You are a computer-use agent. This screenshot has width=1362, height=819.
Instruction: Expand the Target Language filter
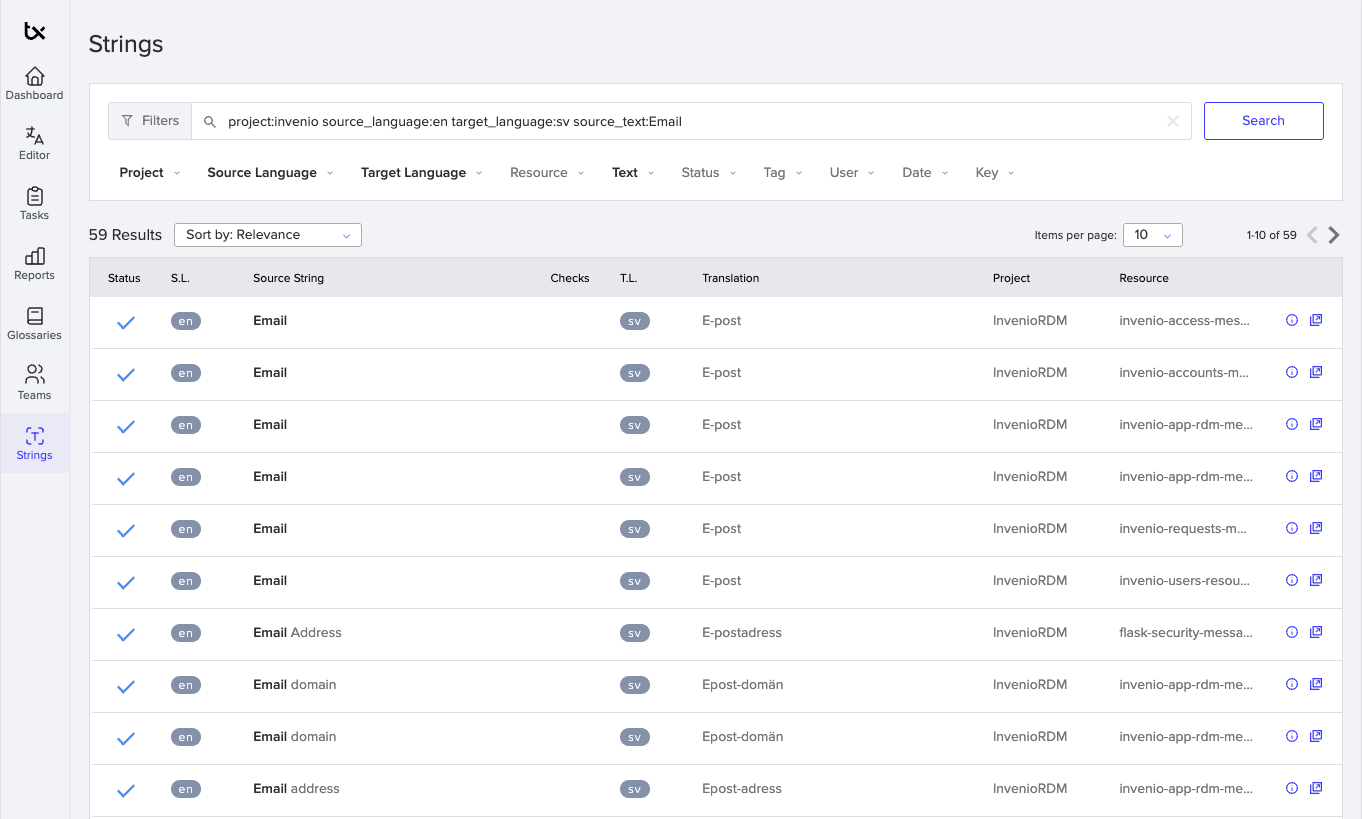pos(421,173)
